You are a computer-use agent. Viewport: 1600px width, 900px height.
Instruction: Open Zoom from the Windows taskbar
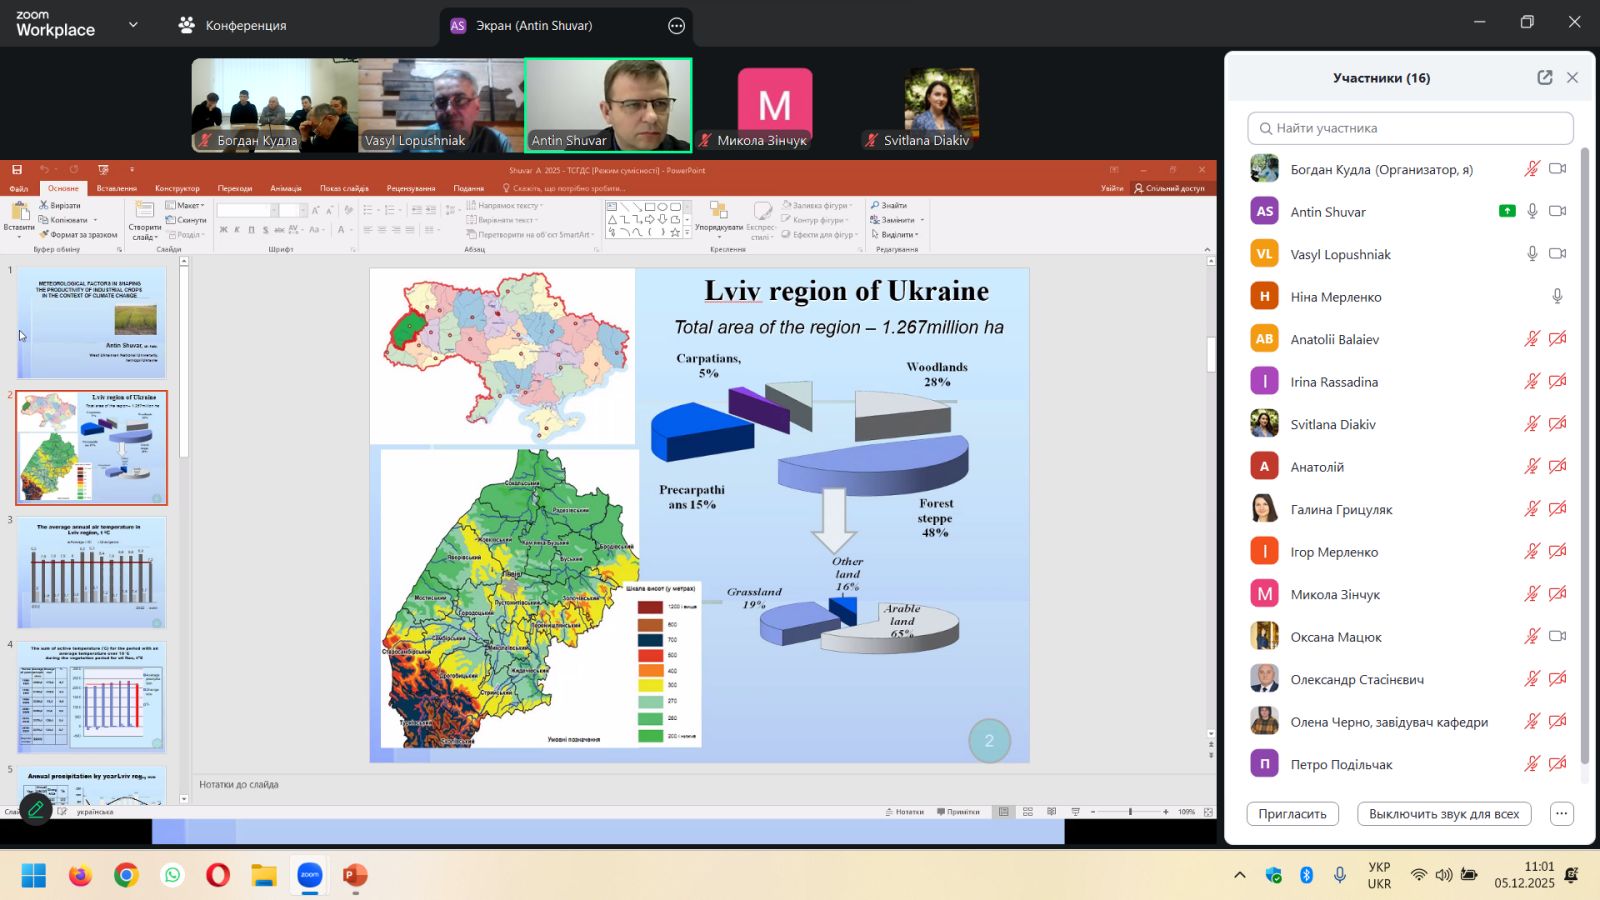pyautogui.click(x=310, y=875)
